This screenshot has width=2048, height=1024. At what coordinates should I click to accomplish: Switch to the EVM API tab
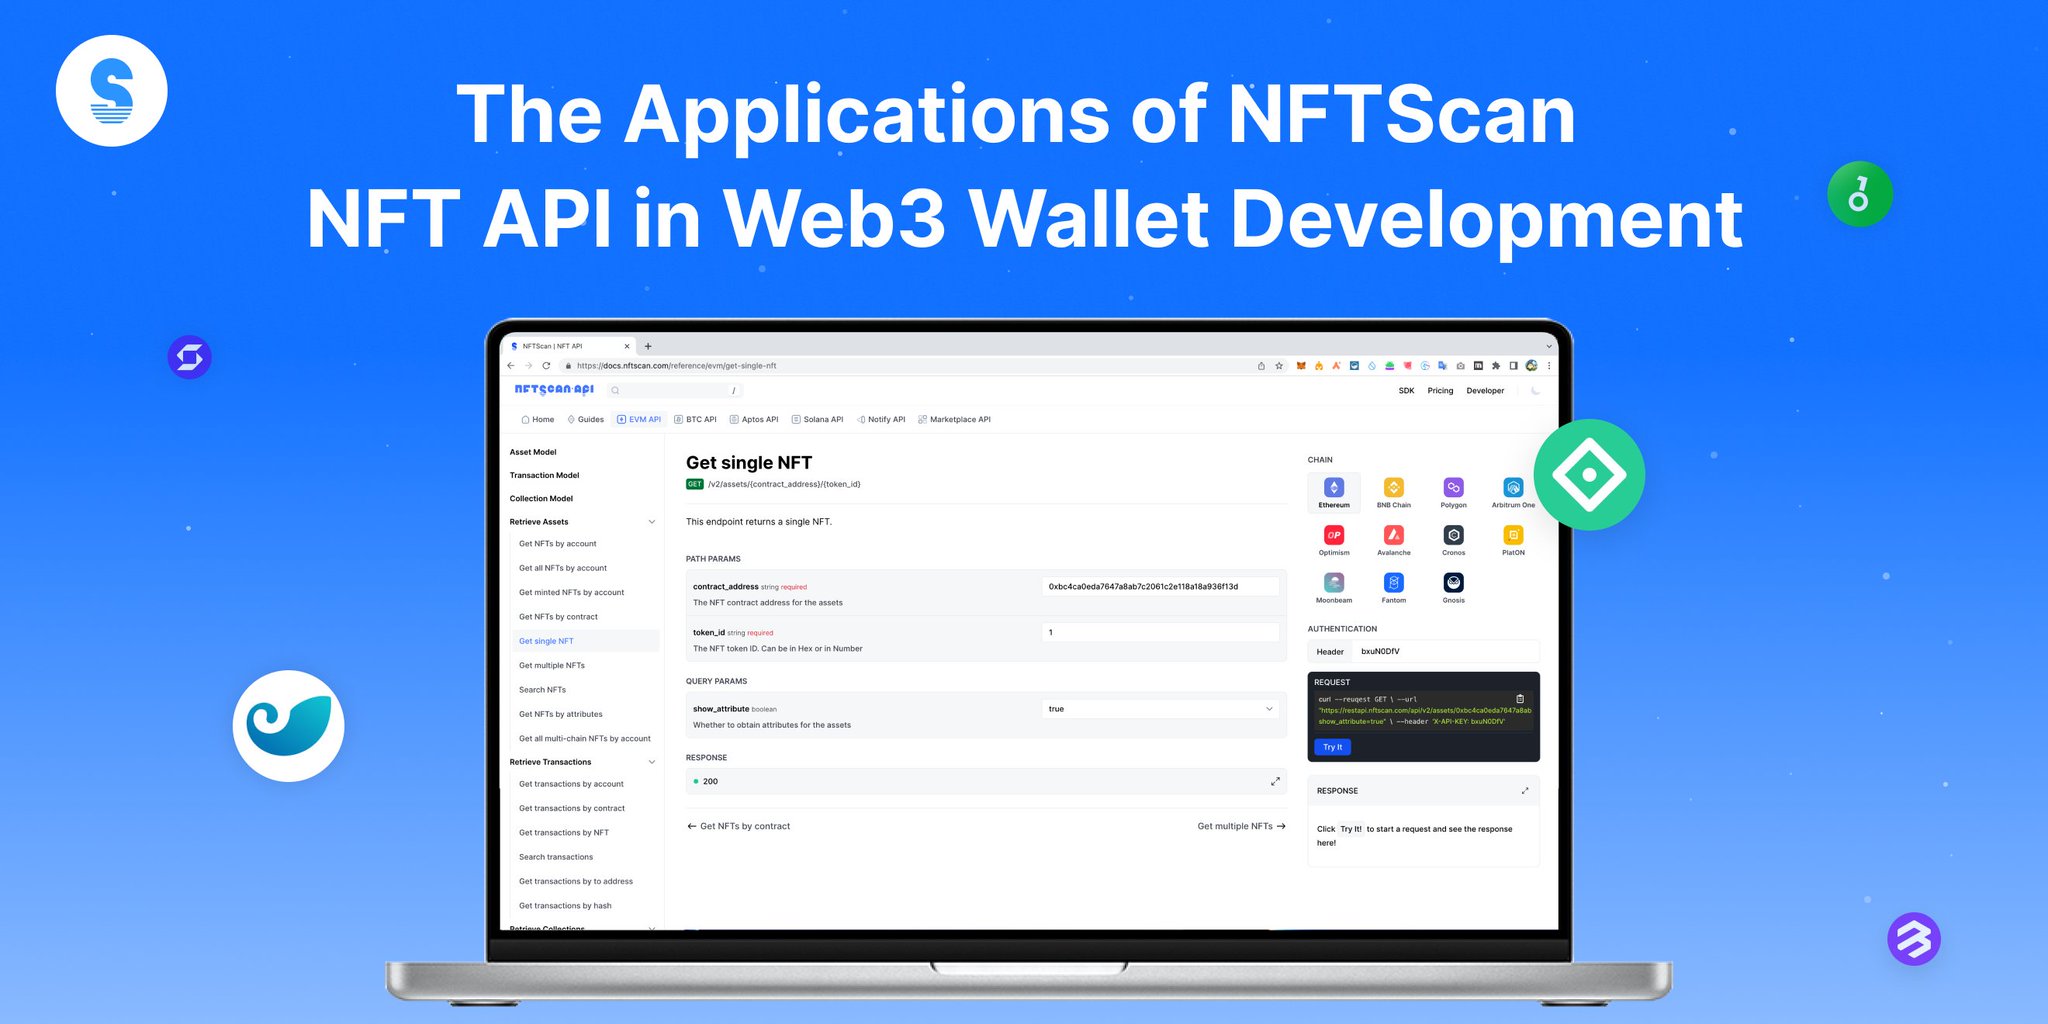(639, 420)
